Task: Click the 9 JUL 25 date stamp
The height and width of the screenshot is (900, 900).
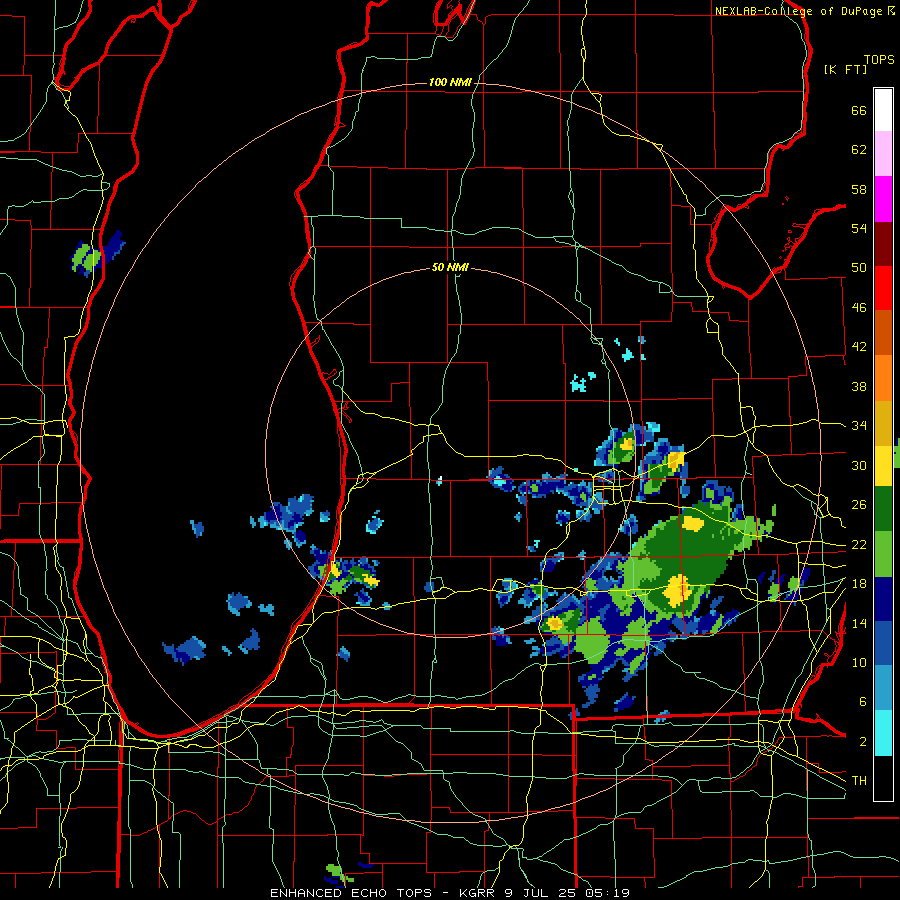Action: (x=540, y=893)
